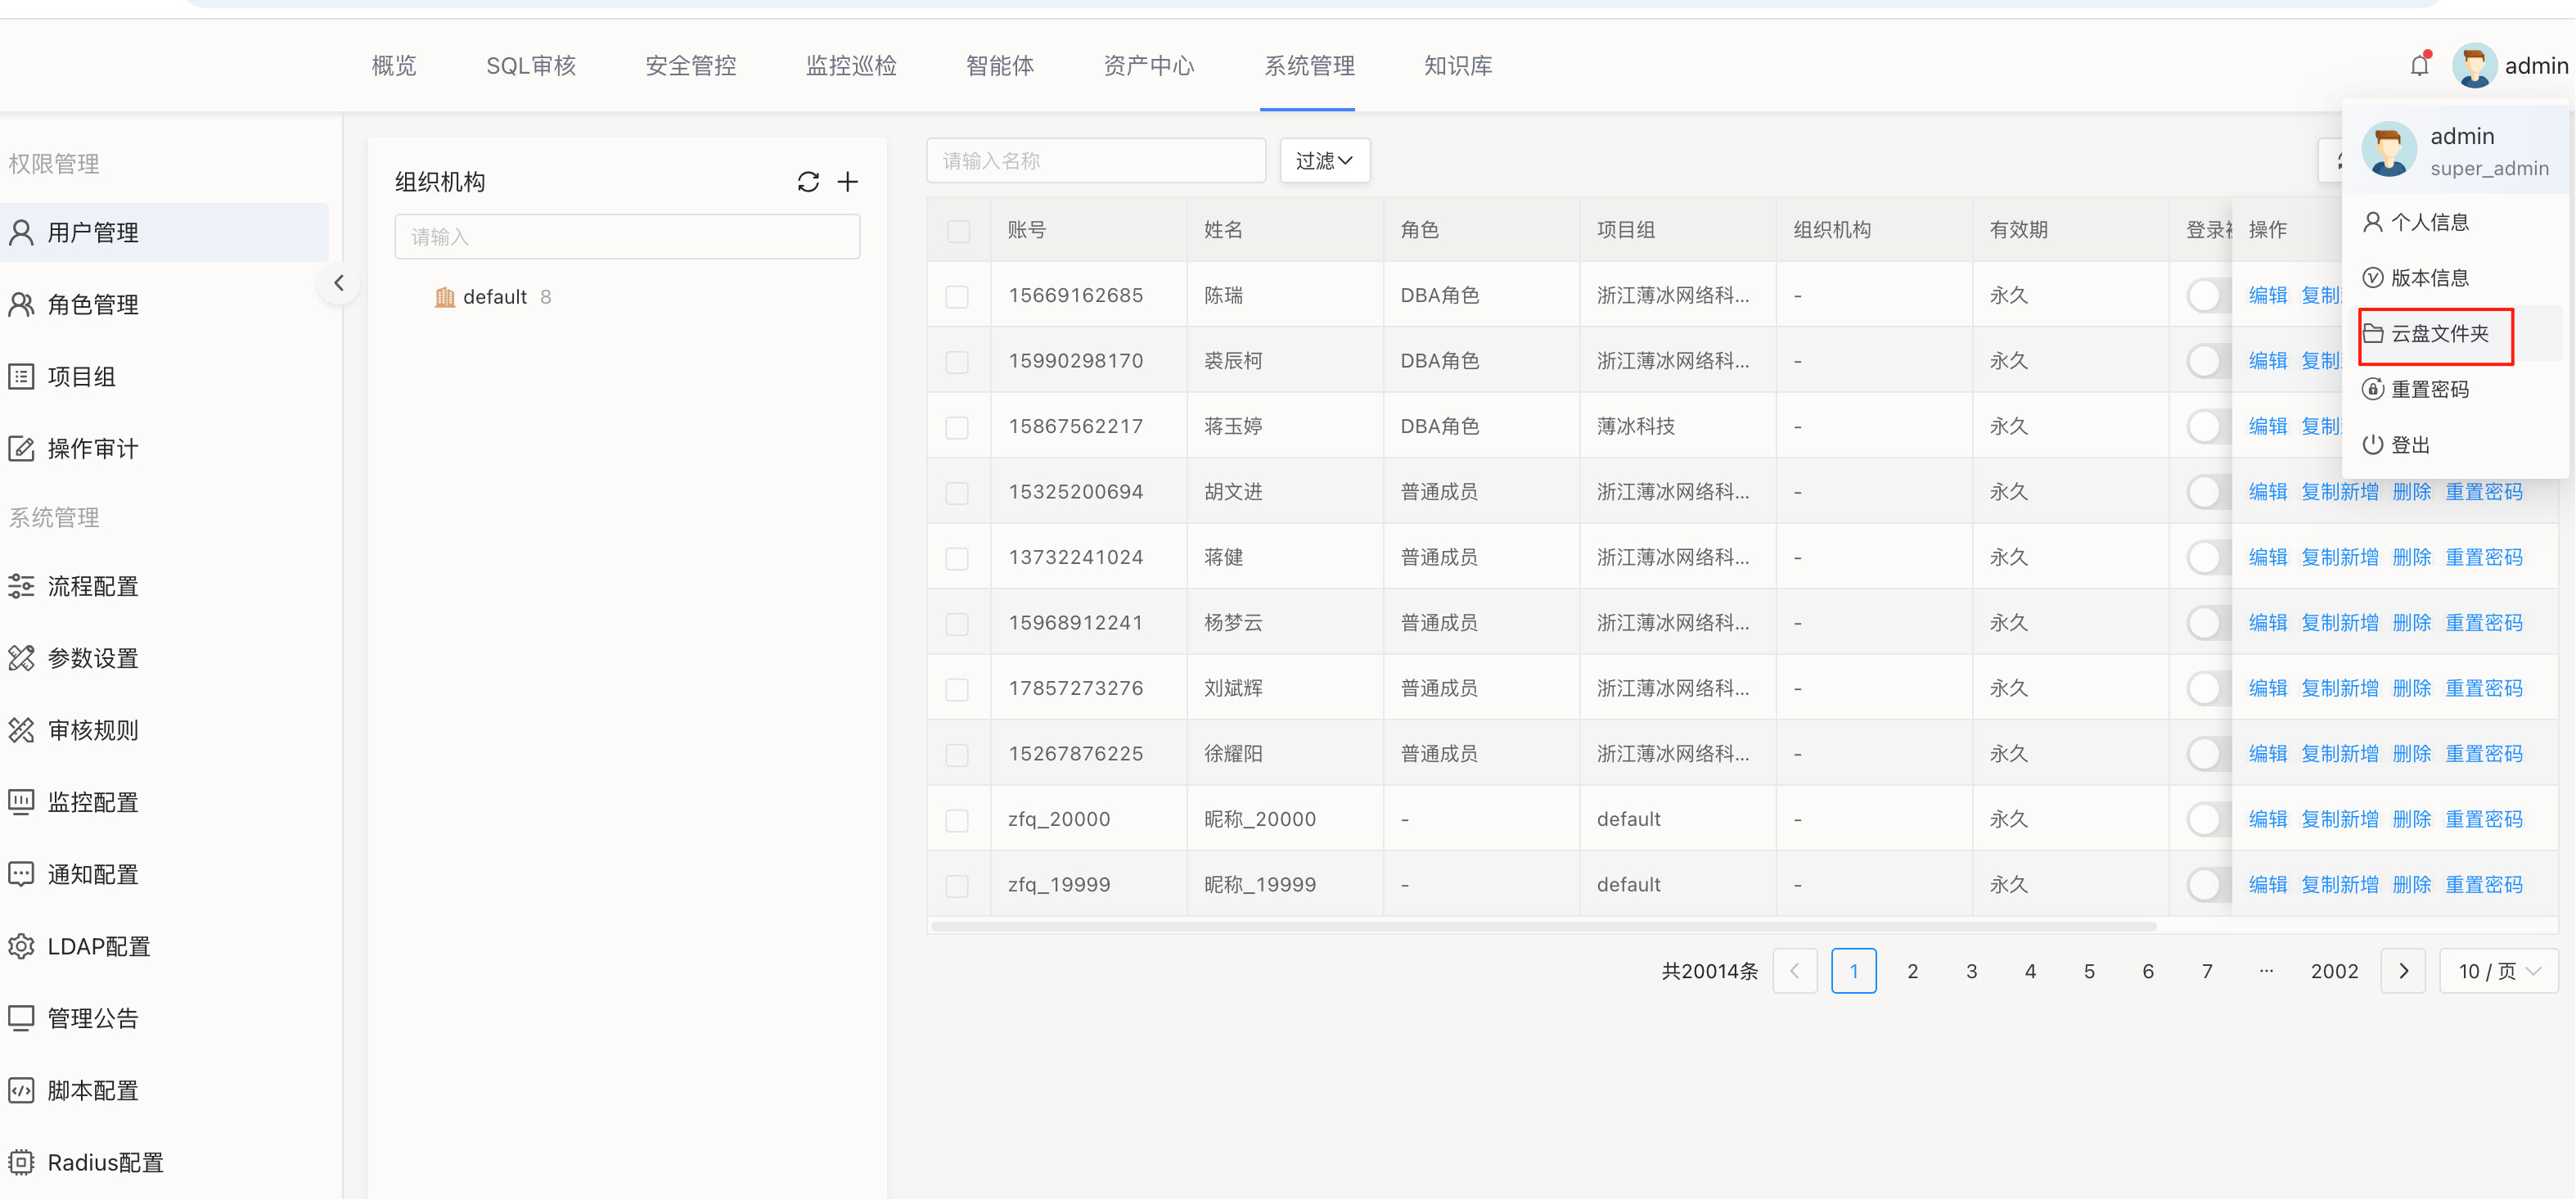
Task: Collapse the sidebar with arrow icon
Action: coord(339,284)
